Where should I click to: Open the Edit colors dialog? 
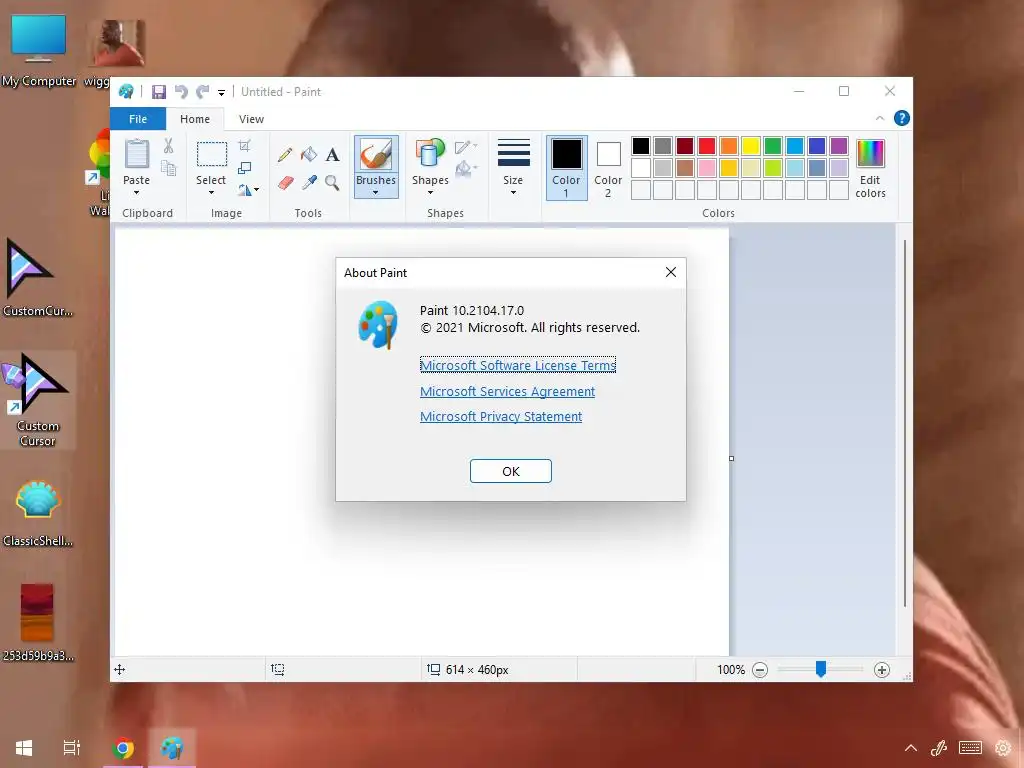[x=870, y=168]
